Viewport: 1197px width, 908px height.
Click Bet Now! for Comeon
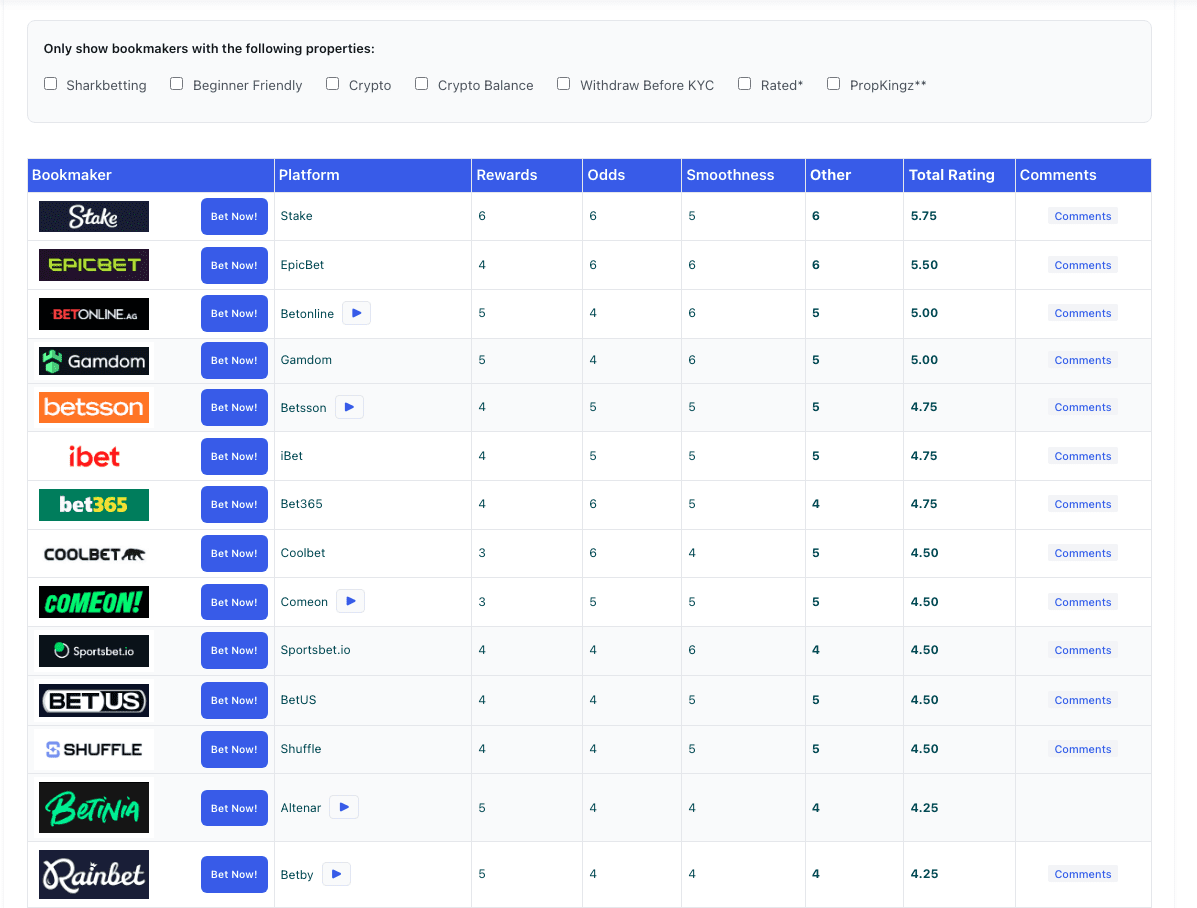(234, 602)
